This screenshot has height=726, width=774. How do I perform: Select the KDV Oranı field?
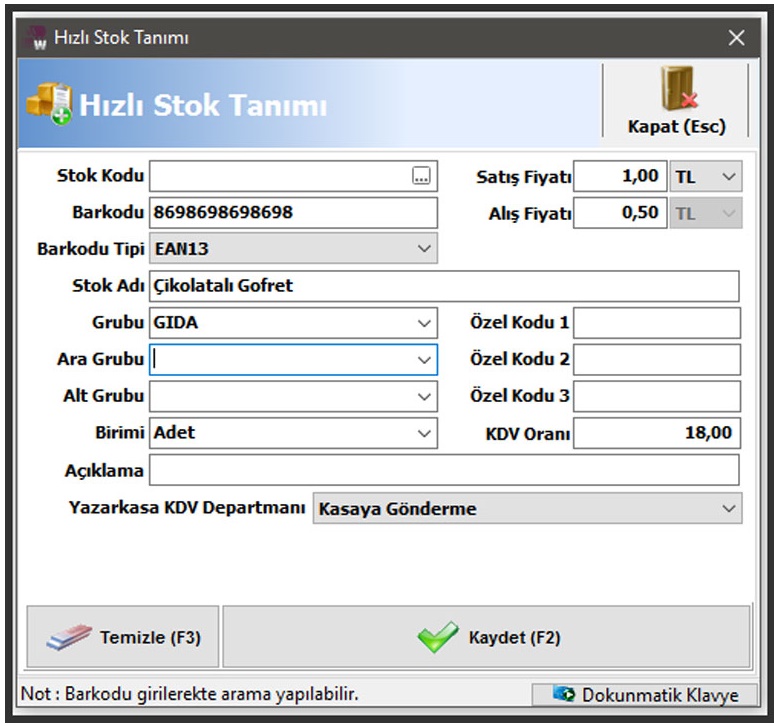point(656,433)
